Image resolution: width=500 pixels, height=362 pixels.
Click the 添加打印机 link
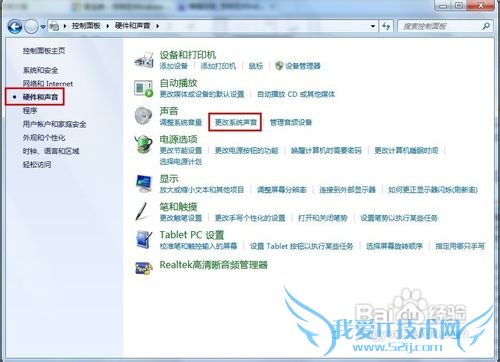coord(218,66)
